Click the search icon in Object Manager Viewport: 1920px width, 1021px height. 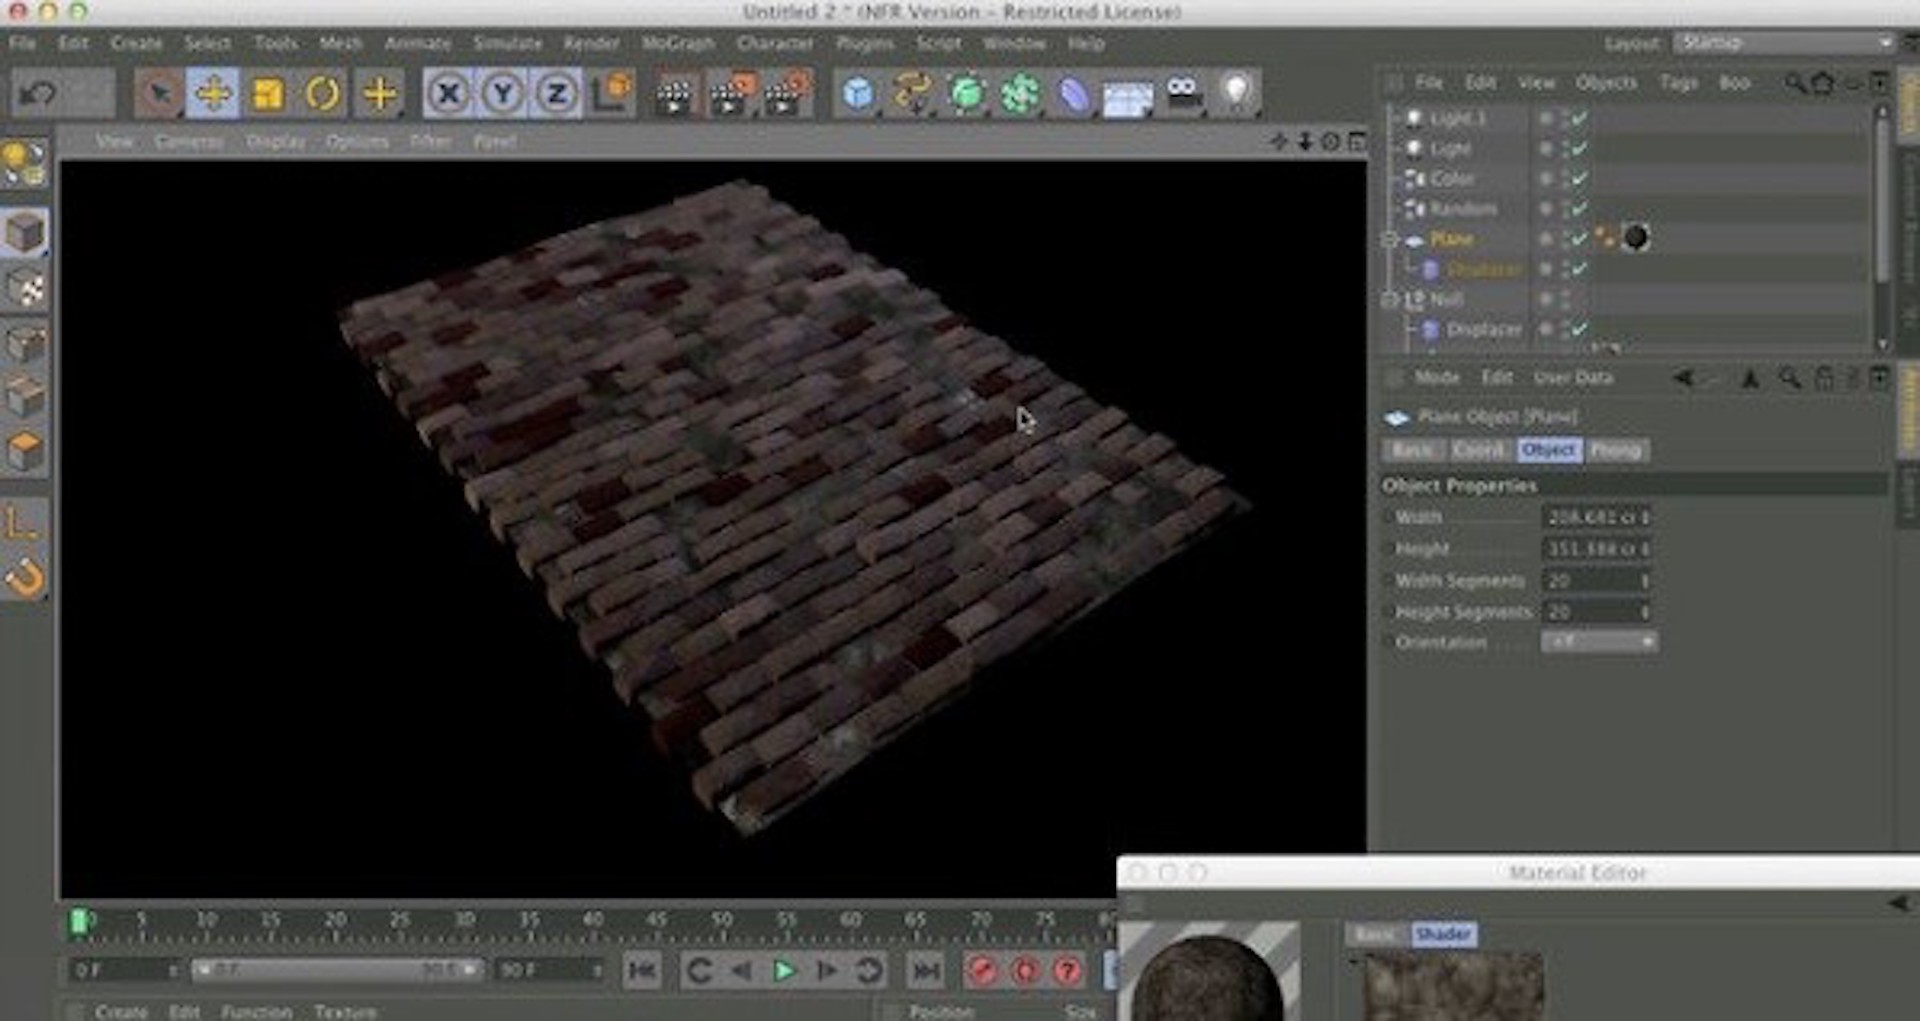(x=1795, y=83)
